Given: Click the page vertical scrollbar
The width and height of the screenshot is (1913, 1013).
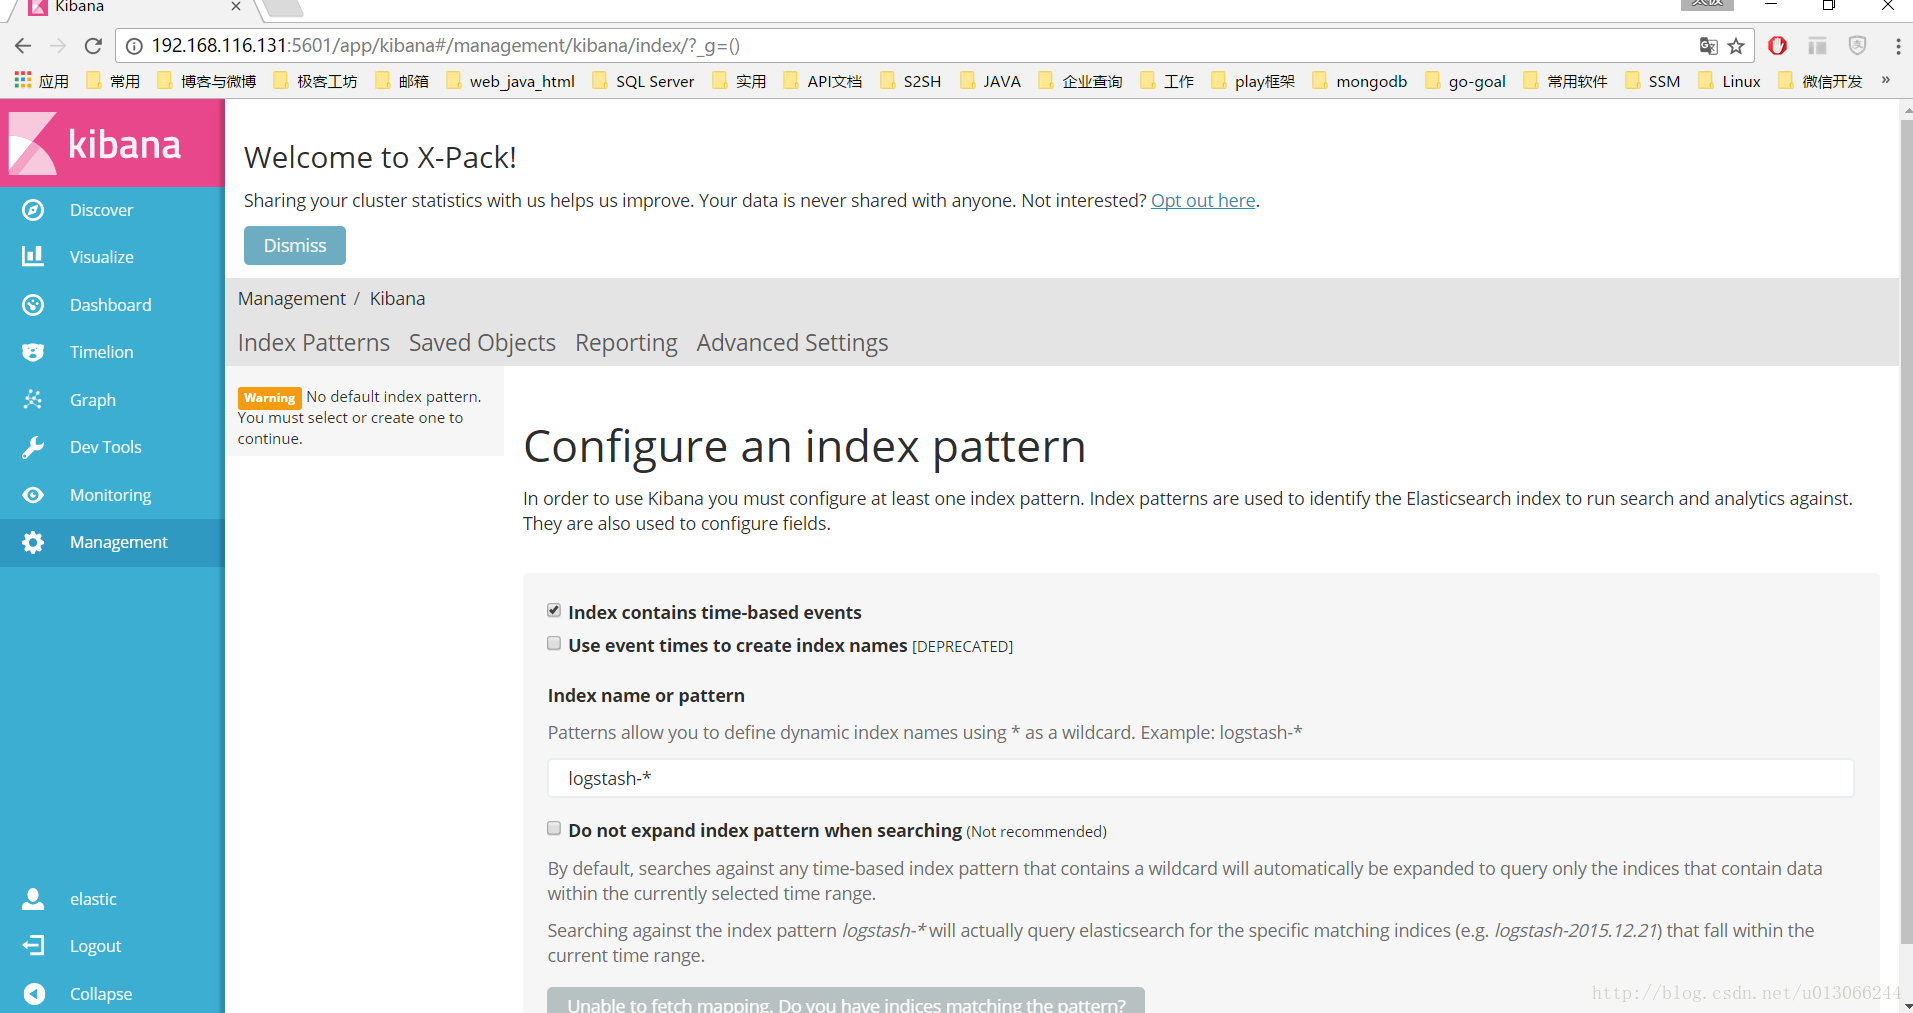Looking at the screenshot, I should pos(1906,530).
